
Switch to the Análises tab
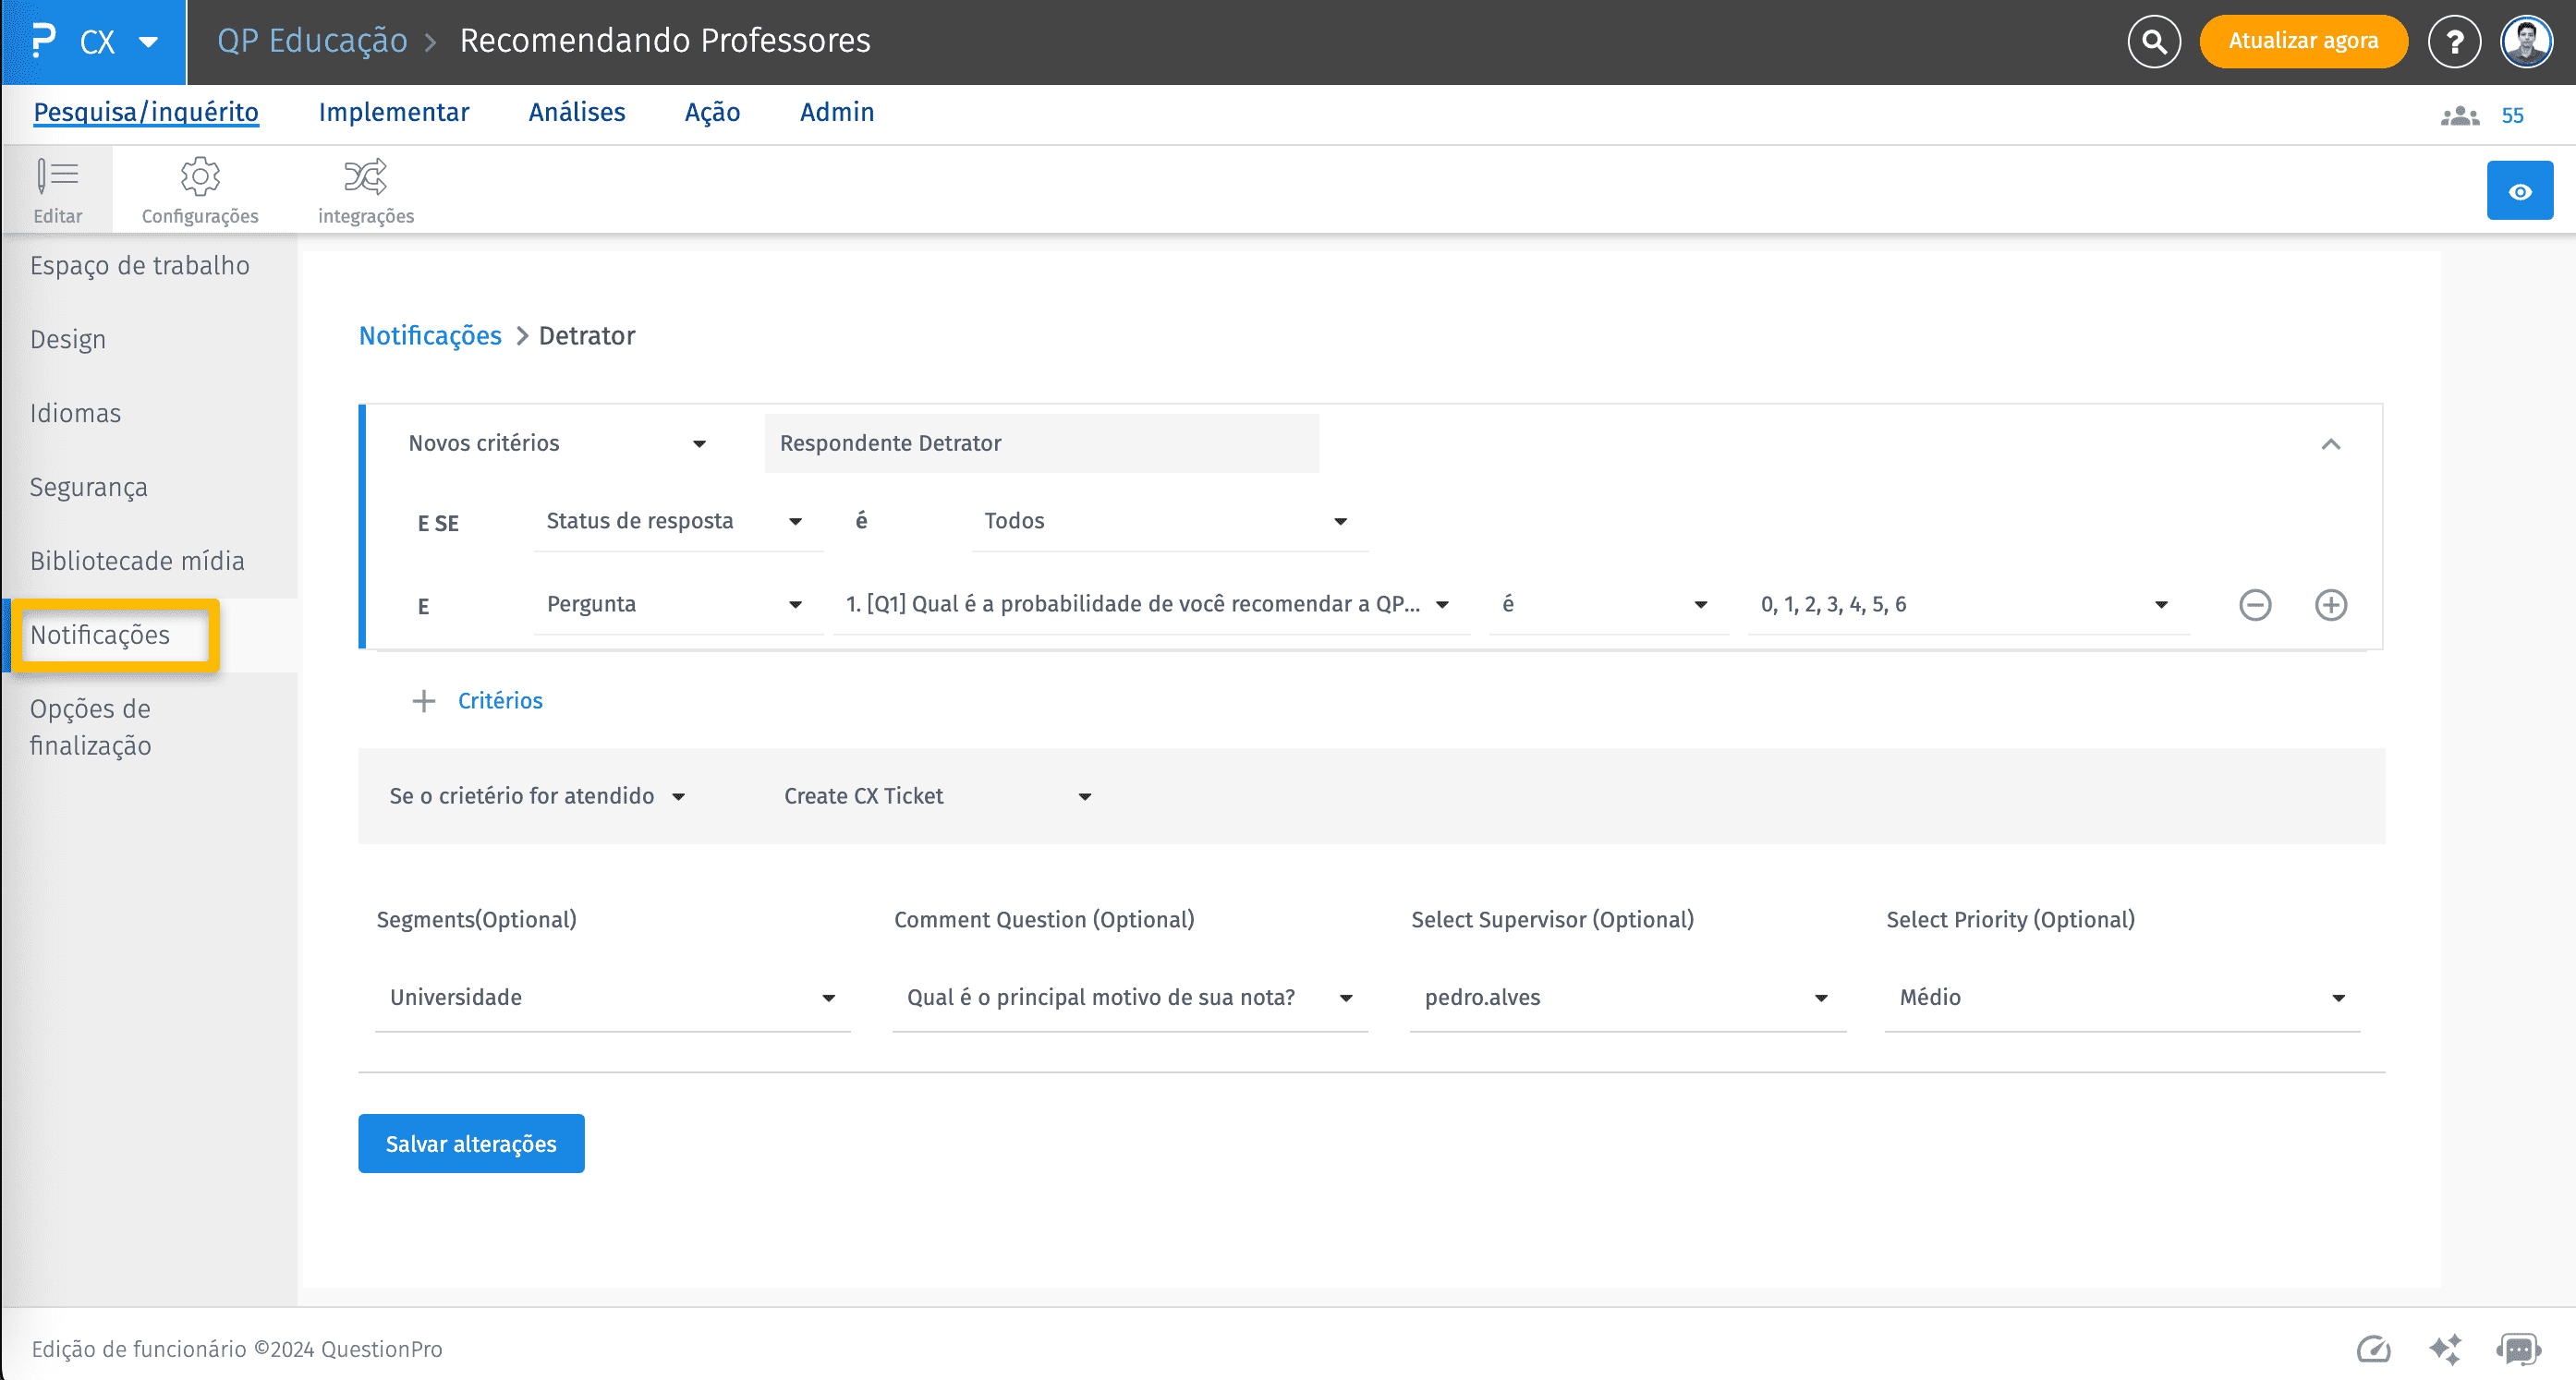point(577,112)
